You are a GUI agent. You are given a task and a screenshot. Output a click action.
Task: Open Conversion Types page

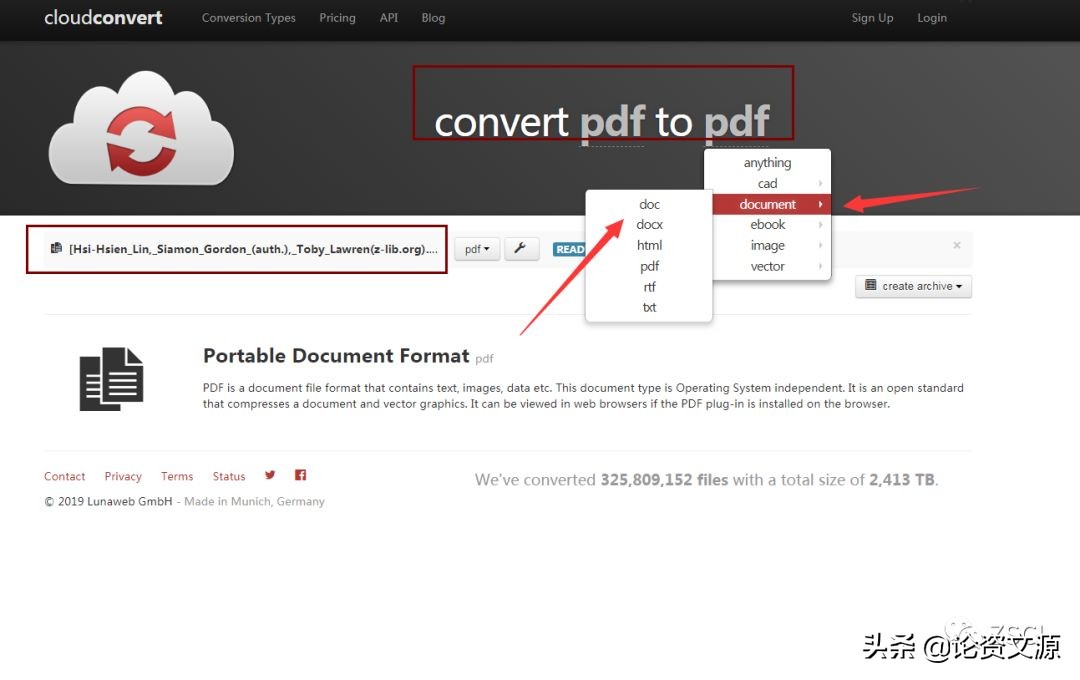click(249, 18)
